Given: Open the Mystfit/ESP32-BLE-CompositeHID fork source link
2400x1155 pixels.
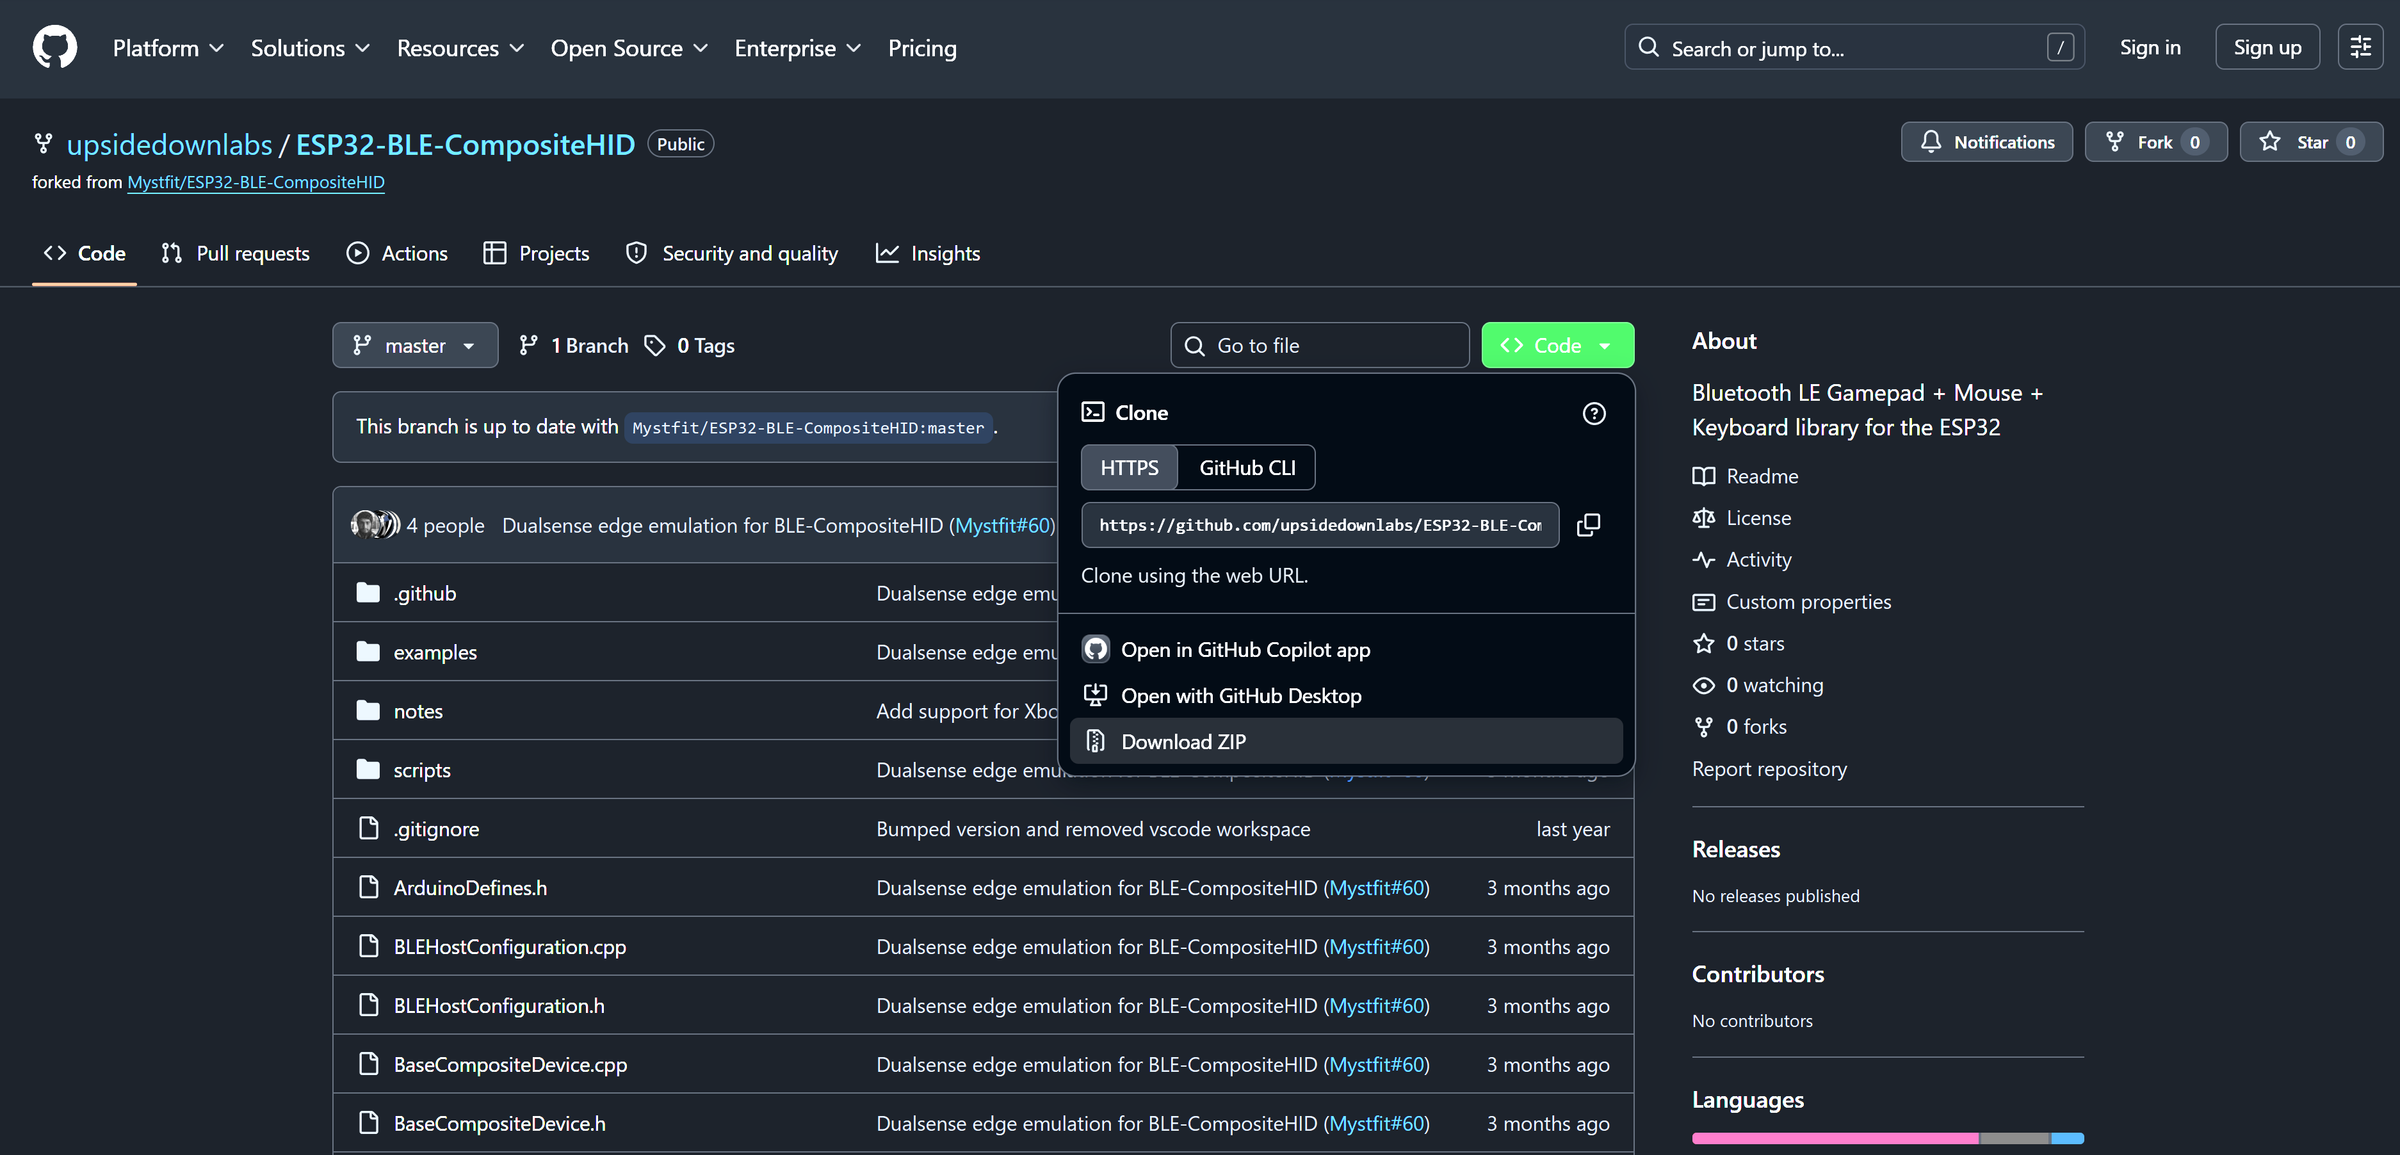Looking at the screenshot, I should 256,182.
